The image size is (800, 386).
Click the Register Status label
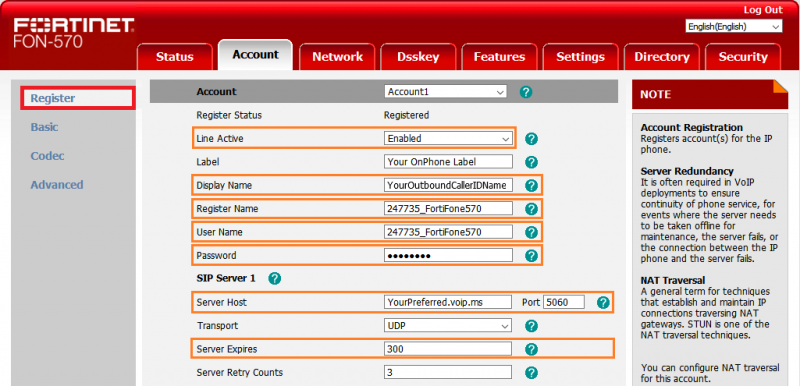click(229, 115)
